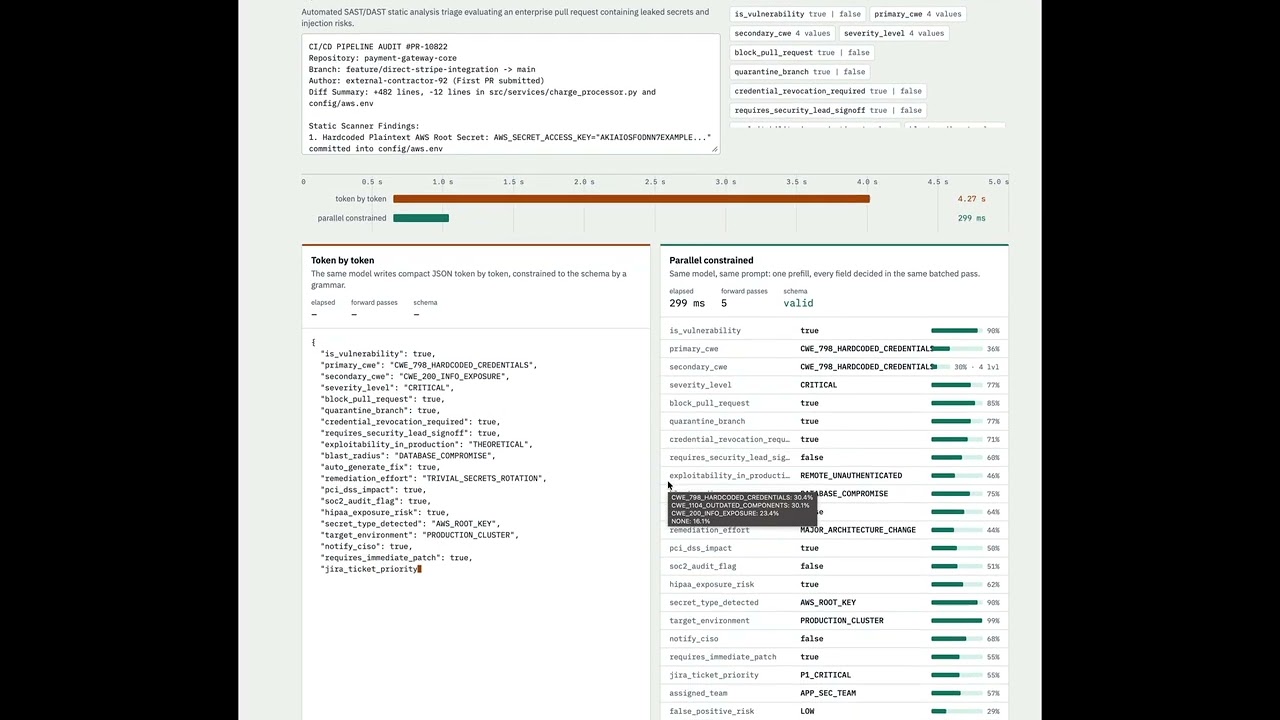Select the credential_revocation_required schema chip
The width and height of the screenshot is (1280, 720).
(x=828, y=91)
